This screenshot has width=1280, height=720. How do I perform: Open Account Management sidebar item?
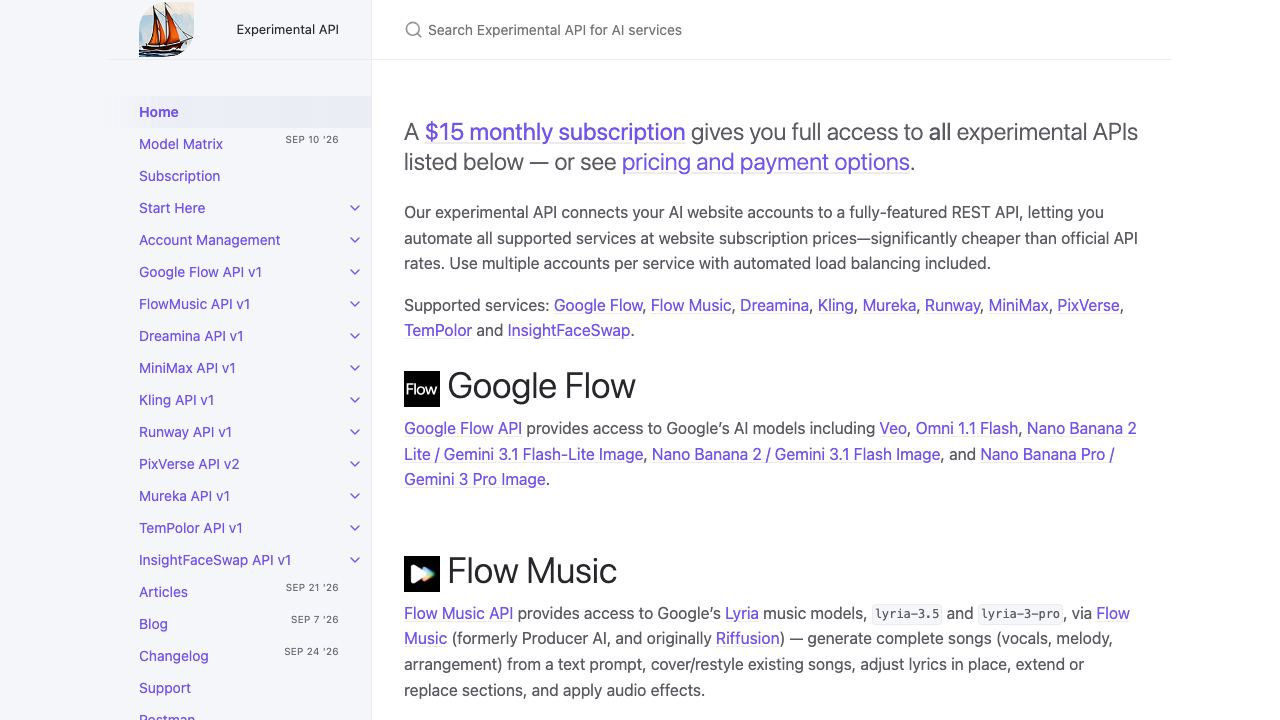(x=210, y=240)
